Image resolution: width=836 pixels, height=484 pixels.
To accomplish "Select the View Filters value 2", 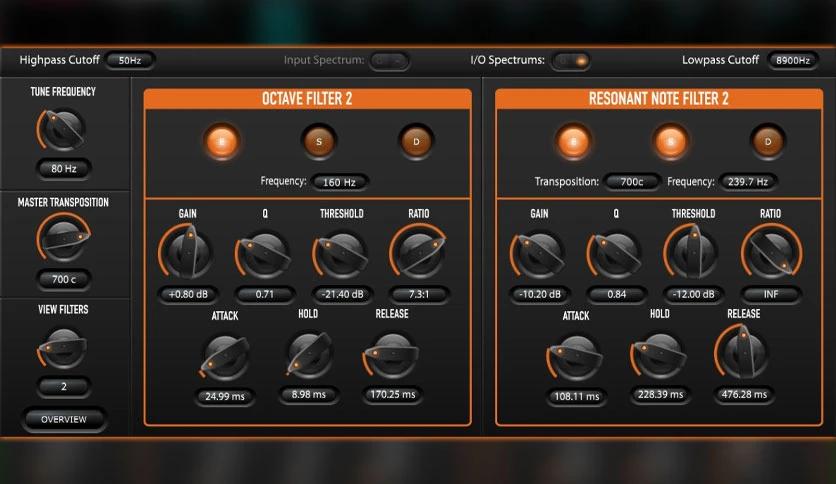I will click(64, 386).
